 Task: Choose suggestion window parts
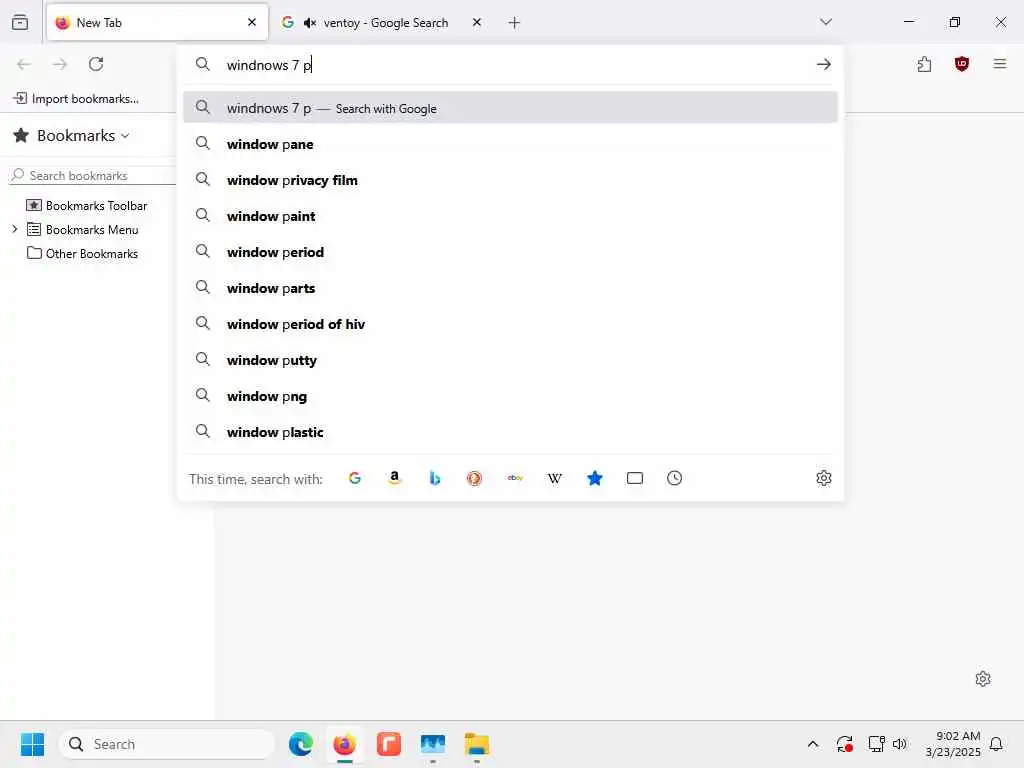(510, 287)
